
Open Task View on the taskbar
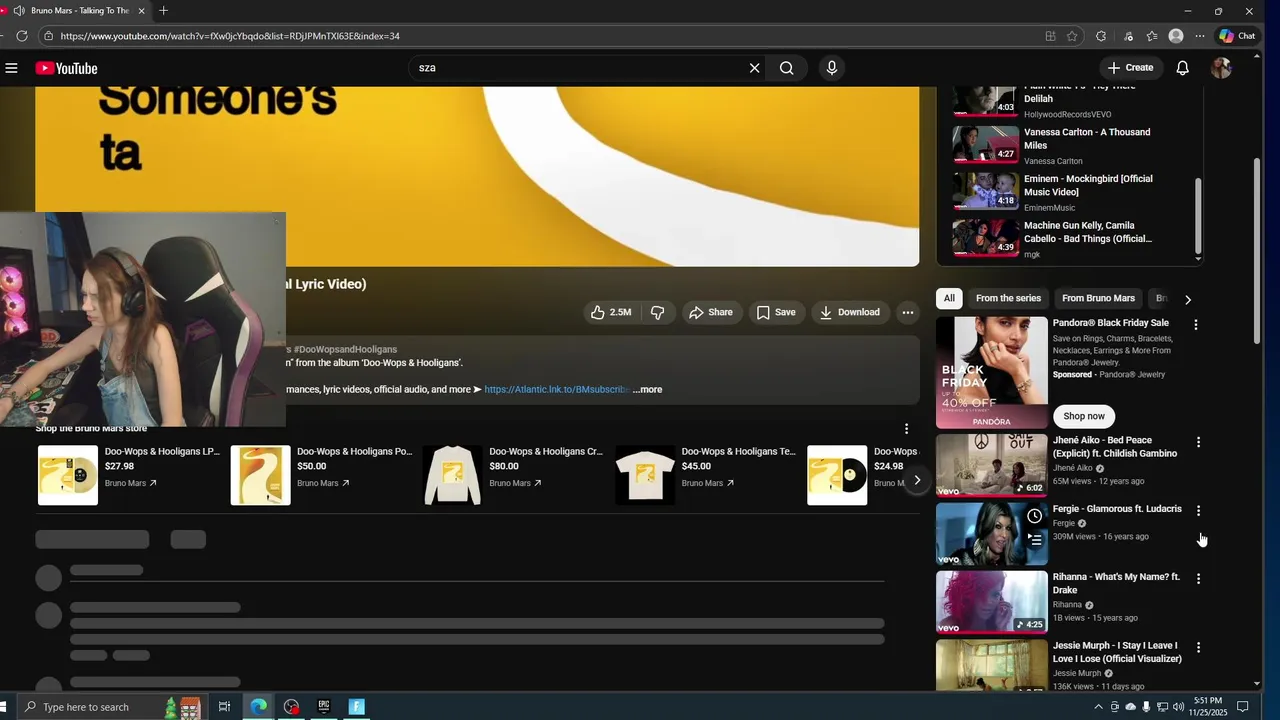coord(224,707)
